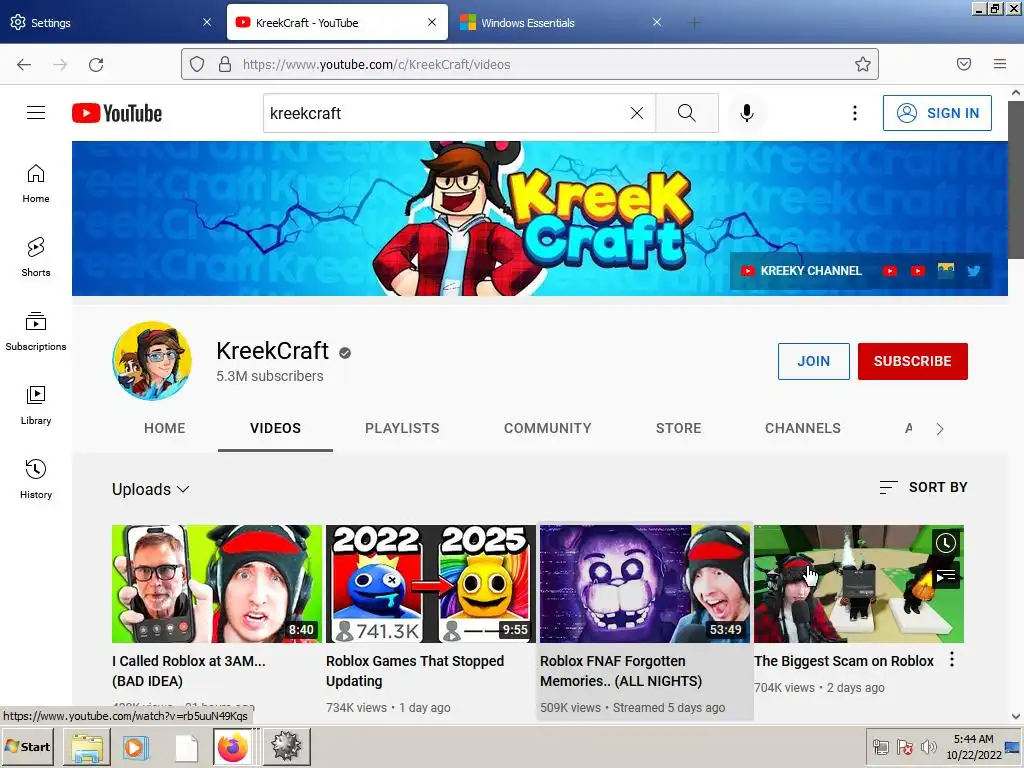The height and width of the screenshot is (768, 1024).
Task: Close the KreekCraft - YouTube tab
Action: [x=432, y=22]
